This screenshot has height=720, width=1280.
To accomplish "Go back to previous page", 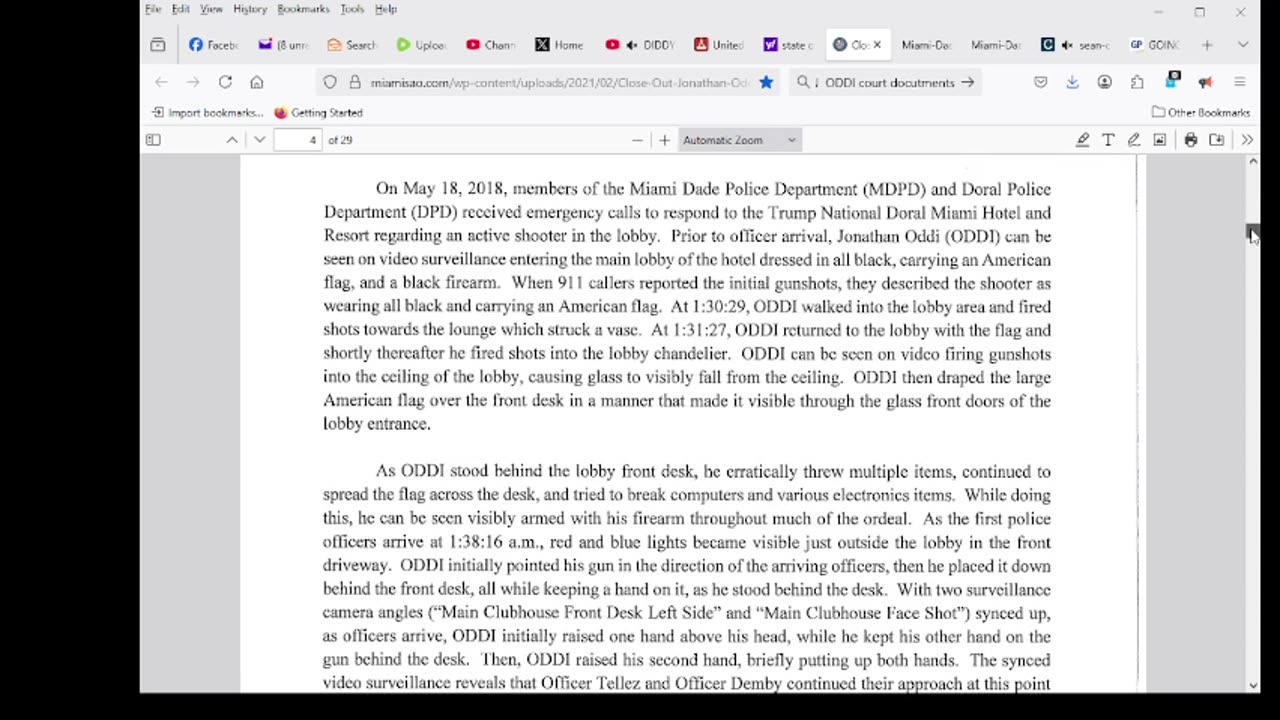I will pos(161,83).
